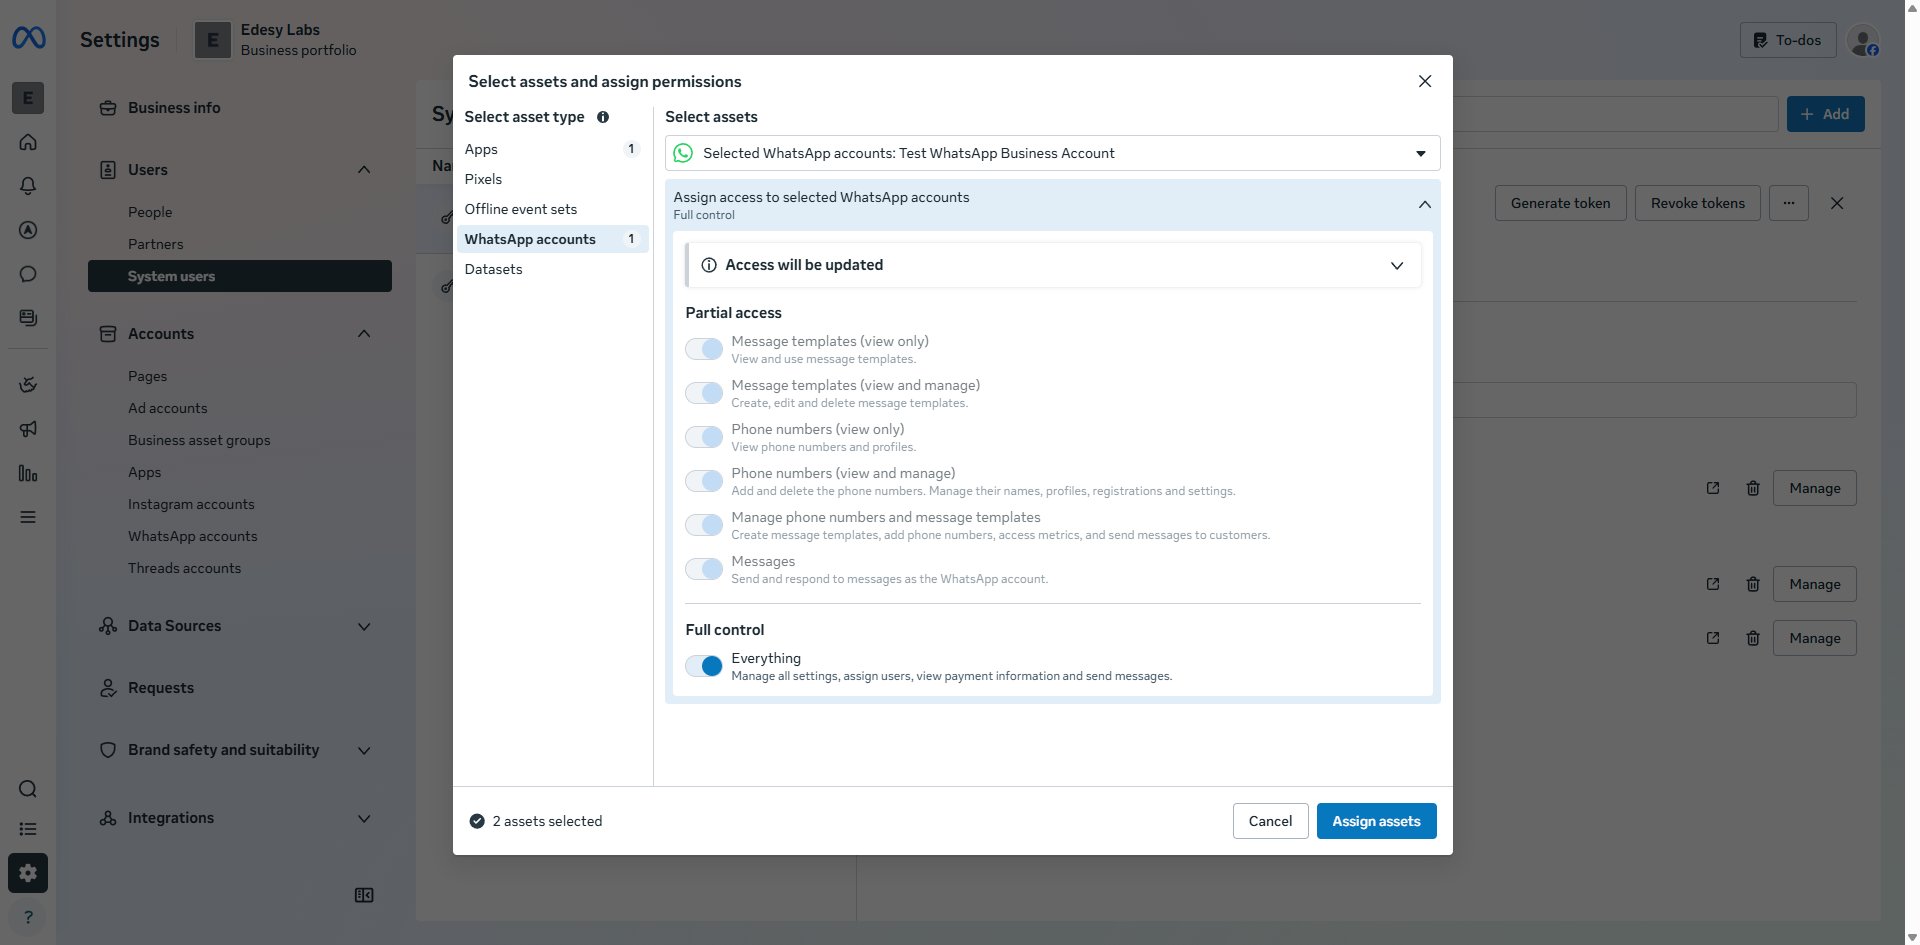Close the Select assets dialog

coord(1425,81)
